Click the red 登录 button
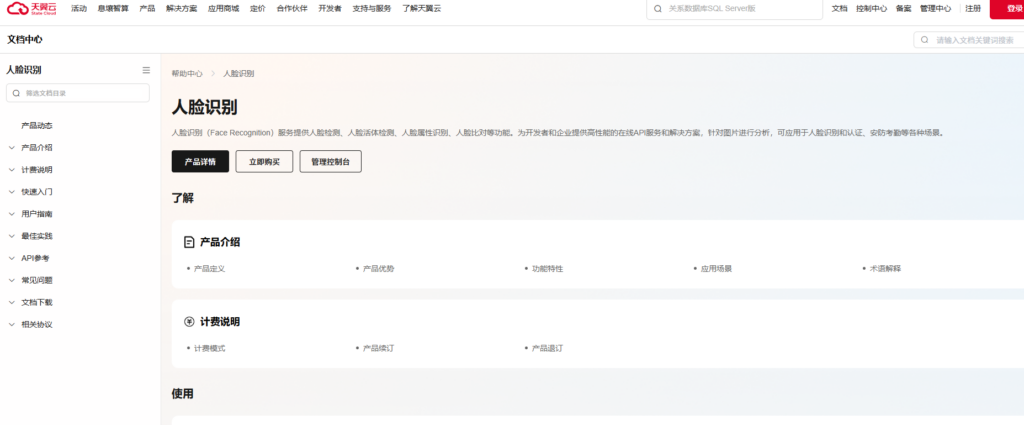1024x425 pixels. (x=1007, y=9)
